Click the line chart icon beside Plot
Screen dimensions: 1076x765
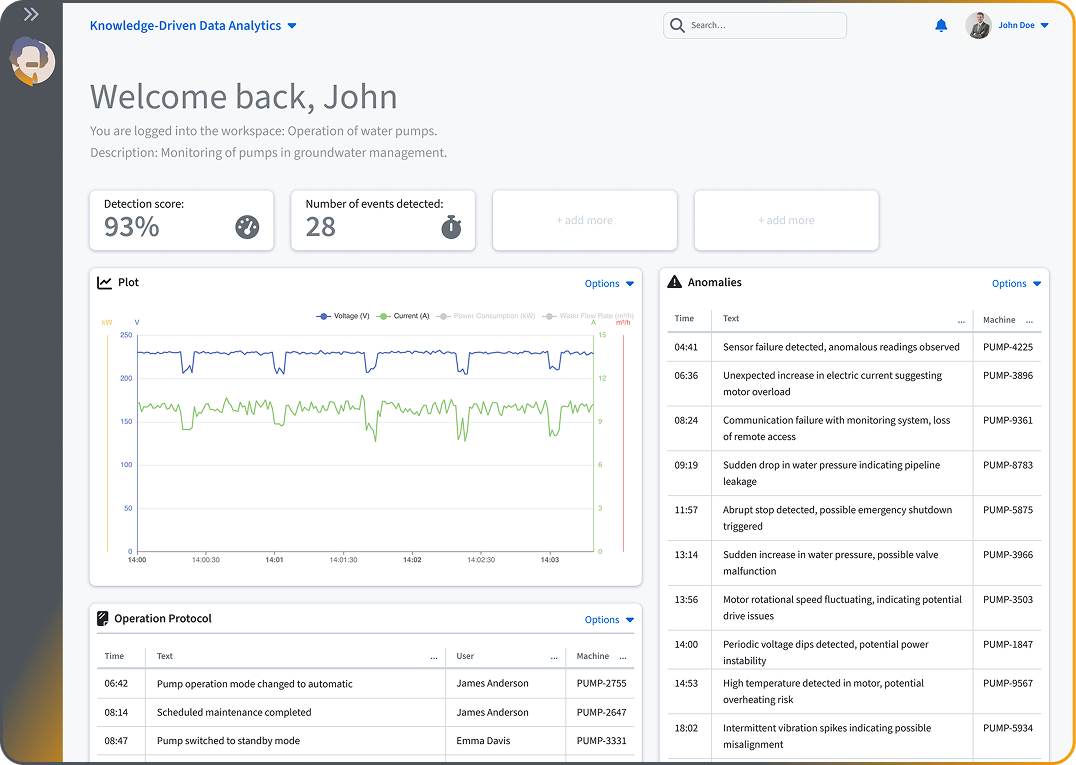[105, 283]
